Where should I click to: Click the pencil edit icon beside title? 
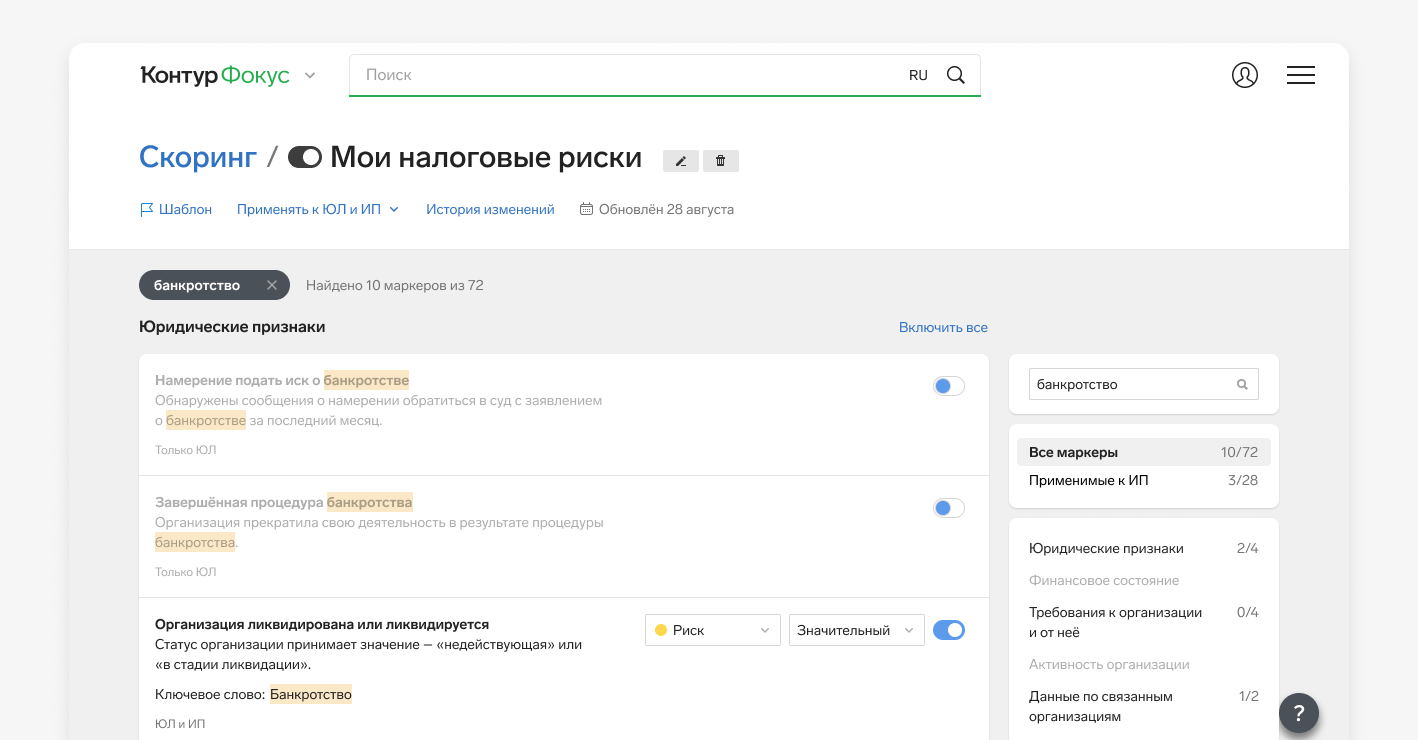pyautogui.click(x=681, y=161)
